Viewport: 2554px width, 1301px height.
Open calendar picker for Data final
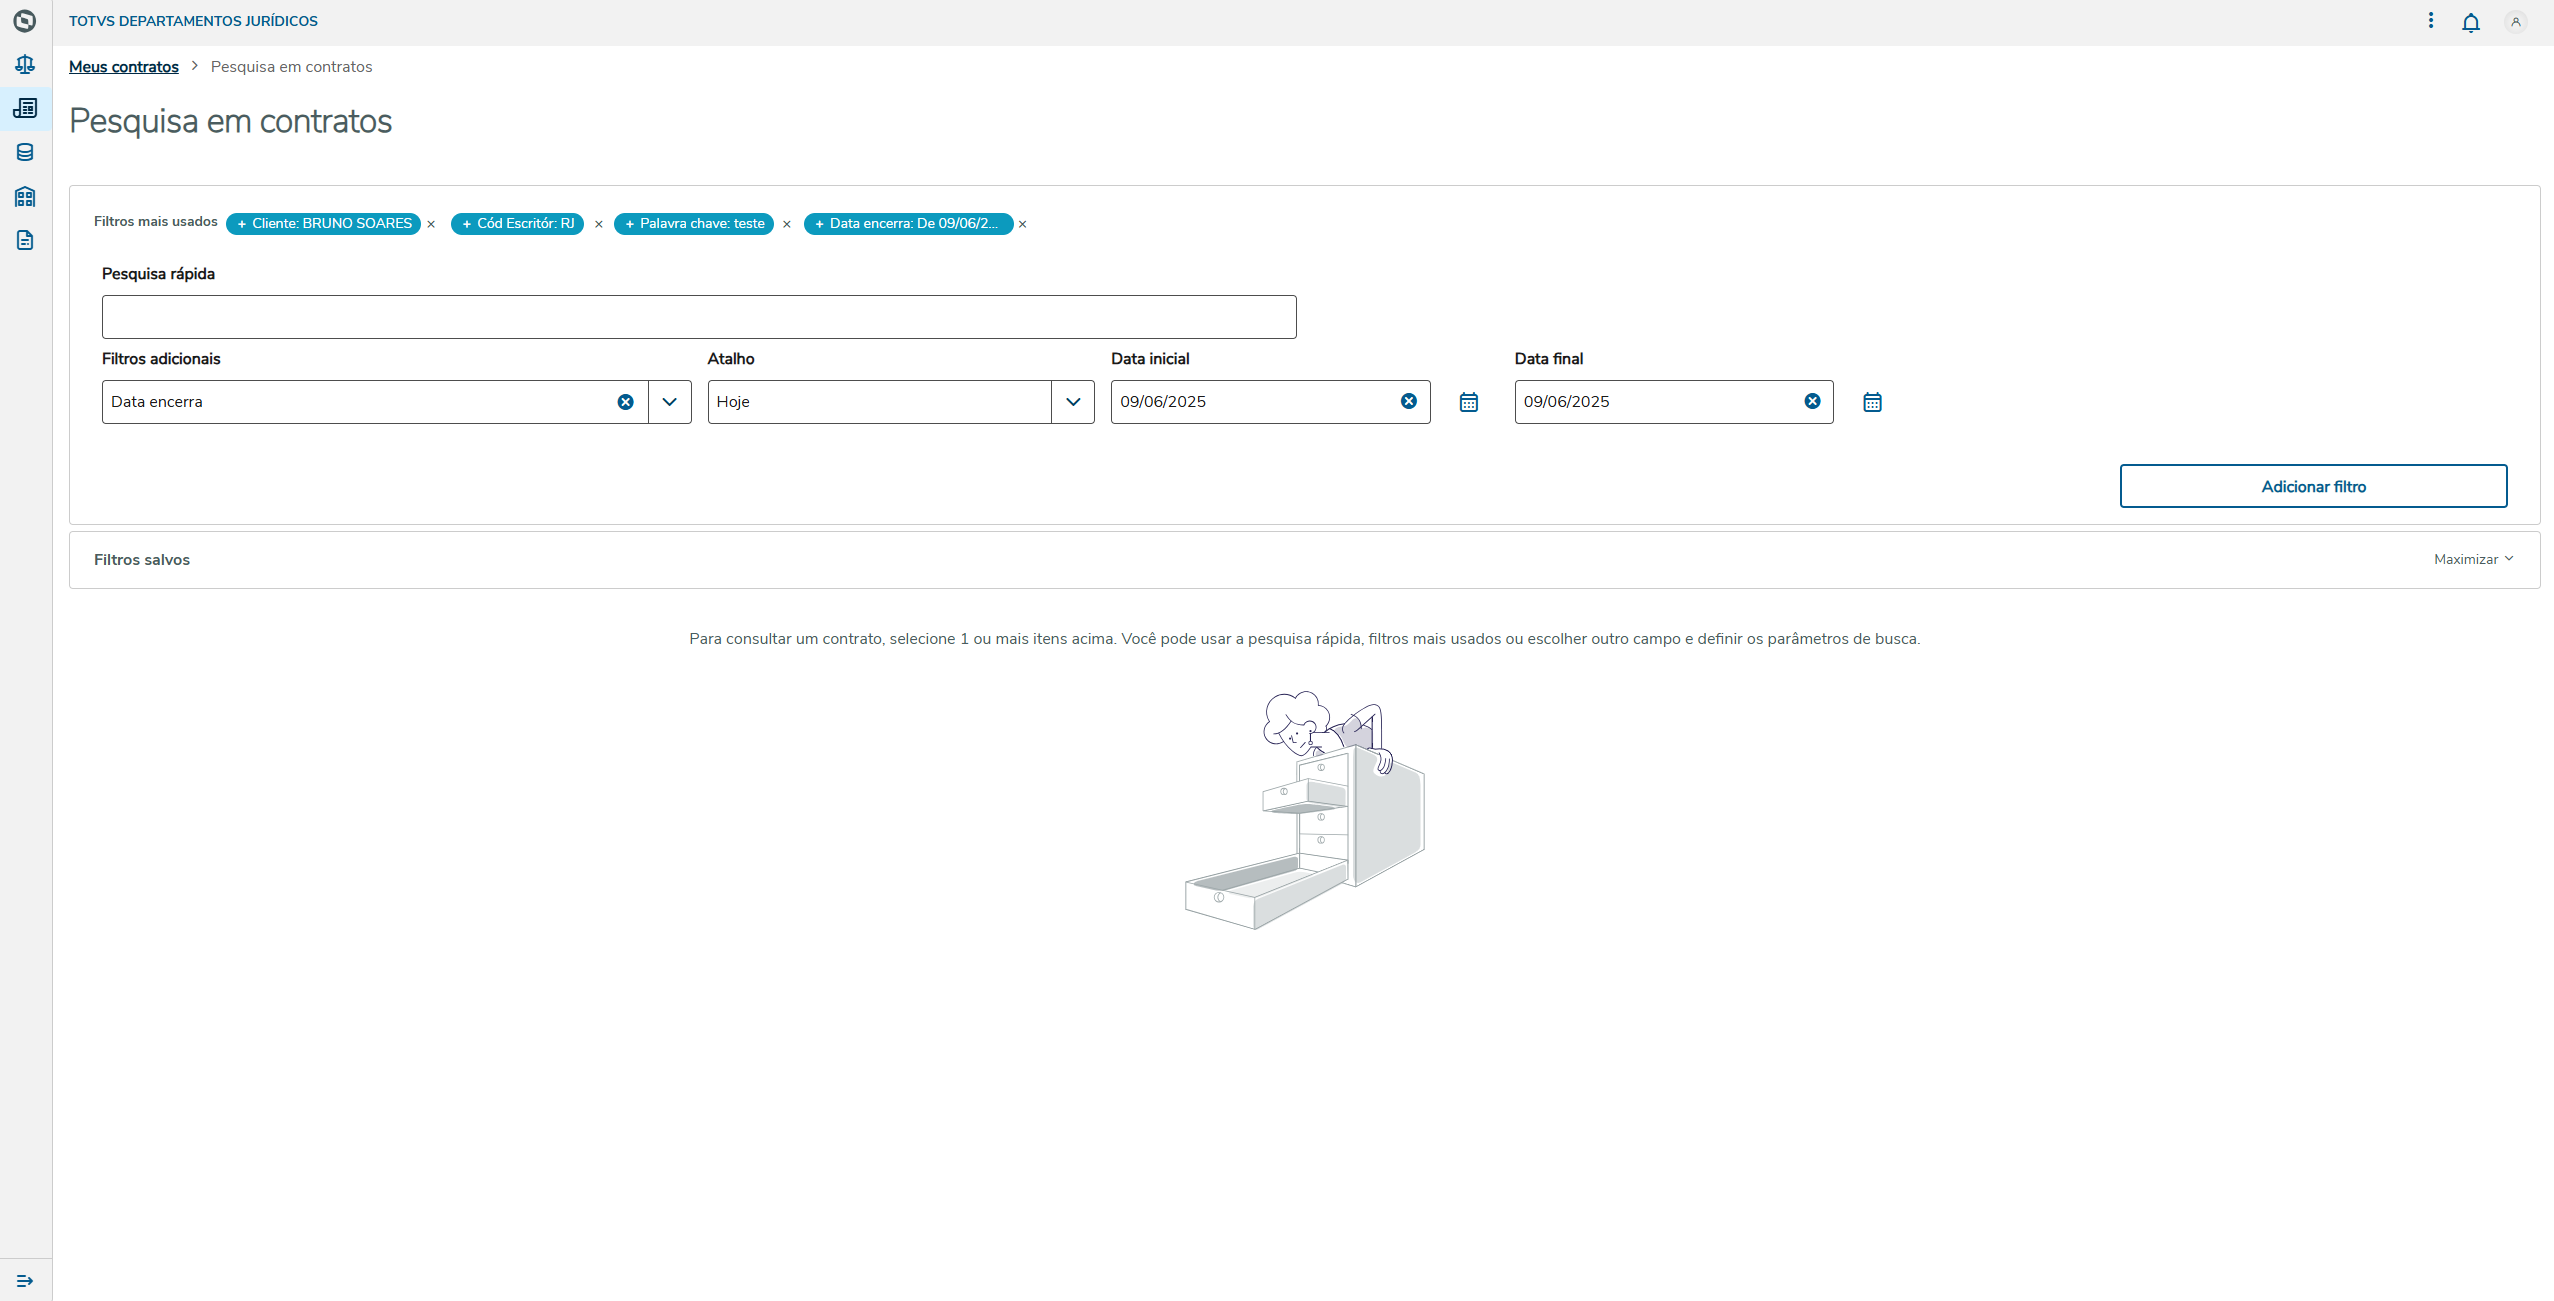tap(1872, 402)
